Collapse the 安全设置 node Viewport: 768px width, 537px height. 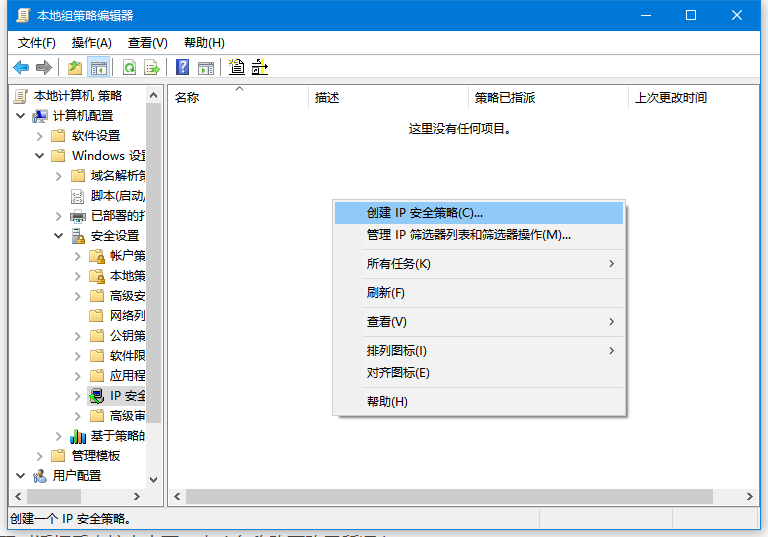coord(59,236)
